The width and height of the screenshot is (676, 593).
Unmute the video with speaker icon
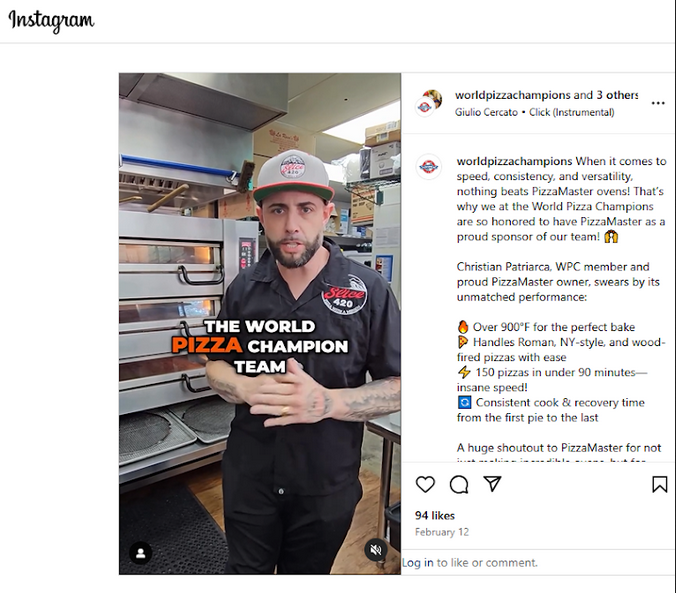click(x=376, y=550)
